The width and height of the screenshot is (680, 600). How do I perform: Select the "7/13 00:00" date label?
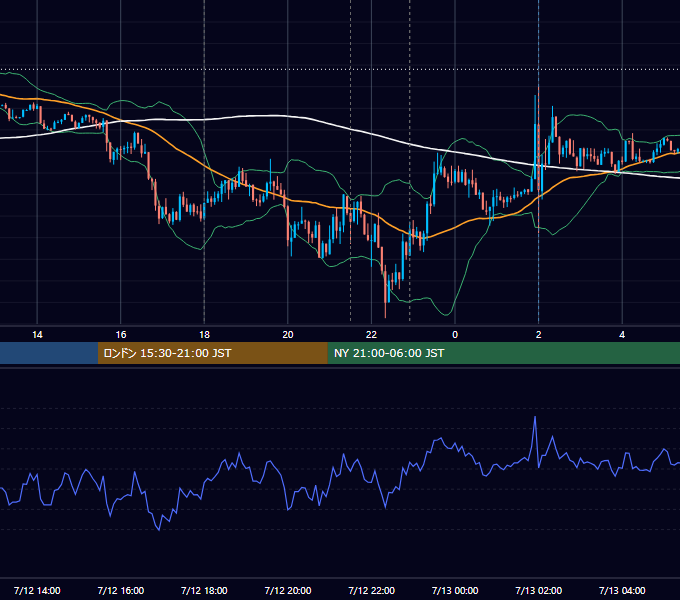(x=455, y=590)
